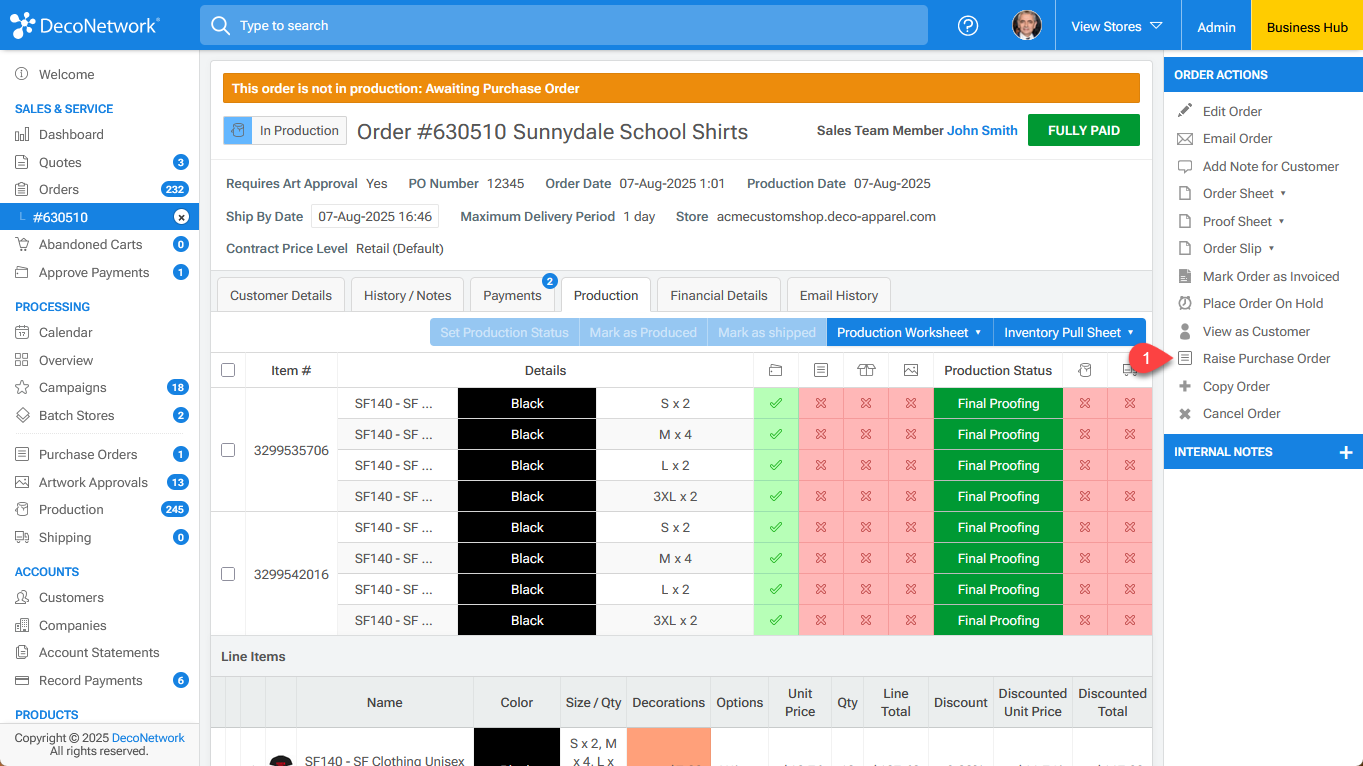Expand the View Stores dropdown
Image resolution: width=1363 pixels, height=766 pixels.
(1117, 25)
